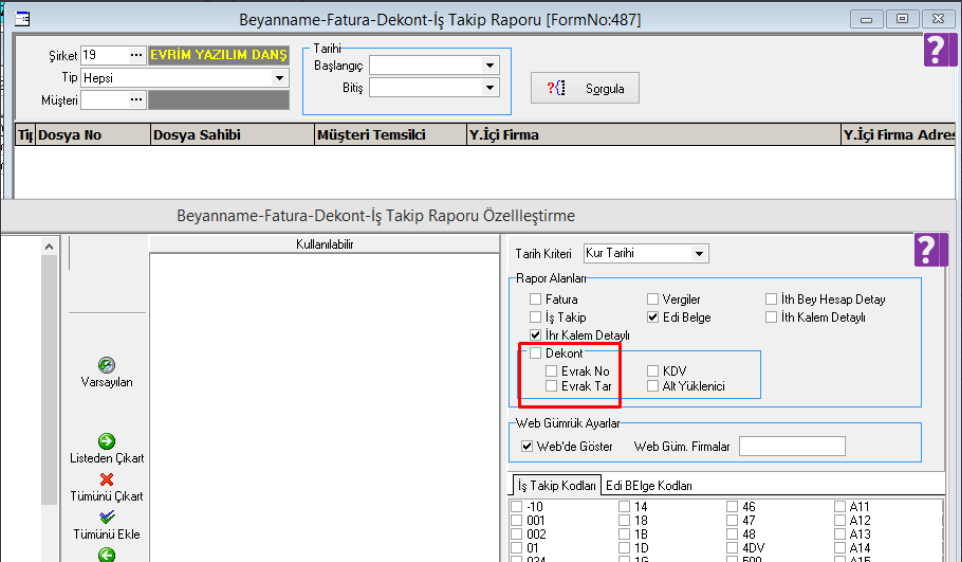Open the Tarih Kriteri dropdown
The height and width of the screenshot is (562, 962).
pyautogui.click(x=699, y=253)
